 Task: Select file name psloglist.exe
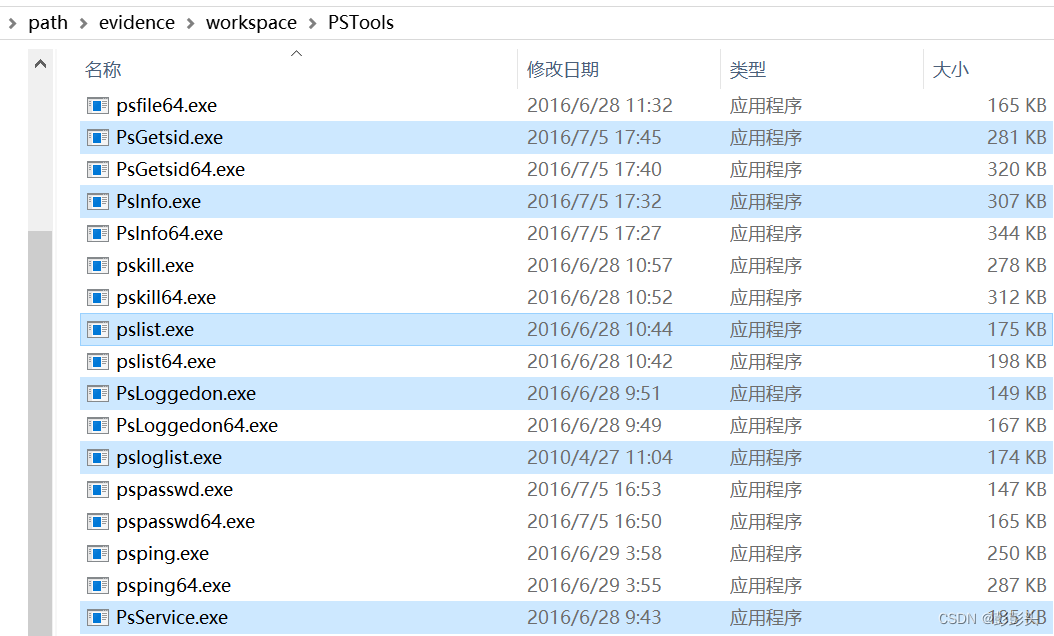(169, 458)
